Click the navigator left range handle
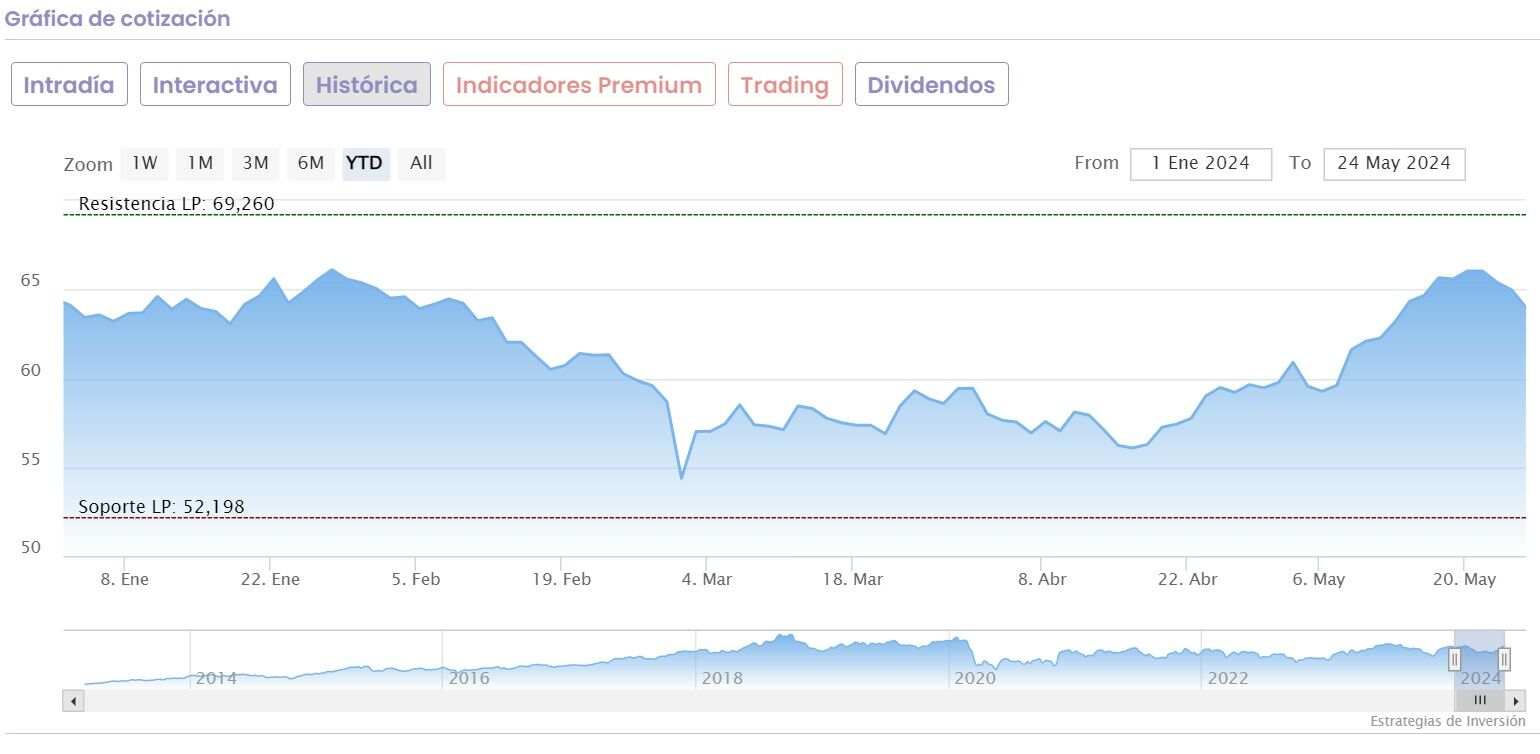 [1455, 659]
